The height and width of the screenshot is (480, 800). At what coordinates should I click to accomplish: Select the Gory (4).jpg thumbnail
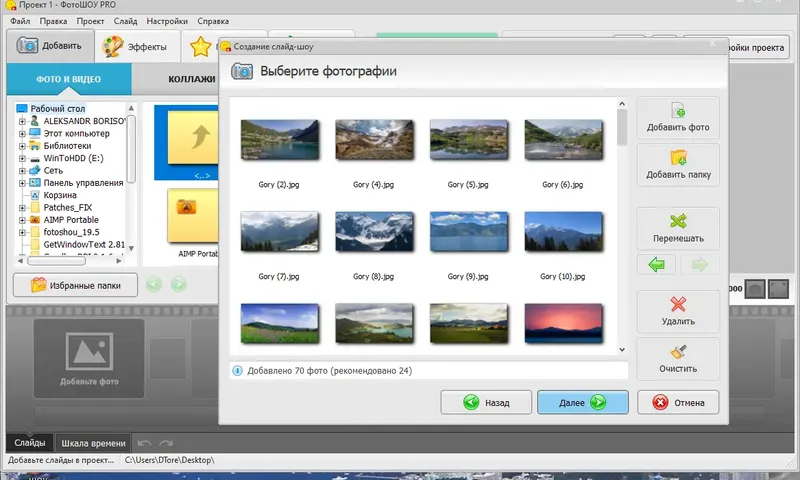(374, 140)
